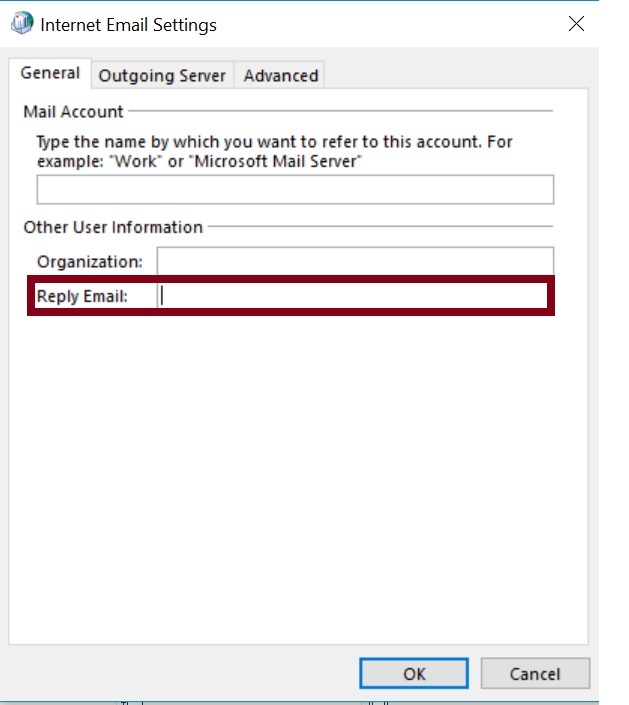This screenshot has width=629, height=705.
Task: Focus the Mail Account name text box
Action: pos(295,190)
